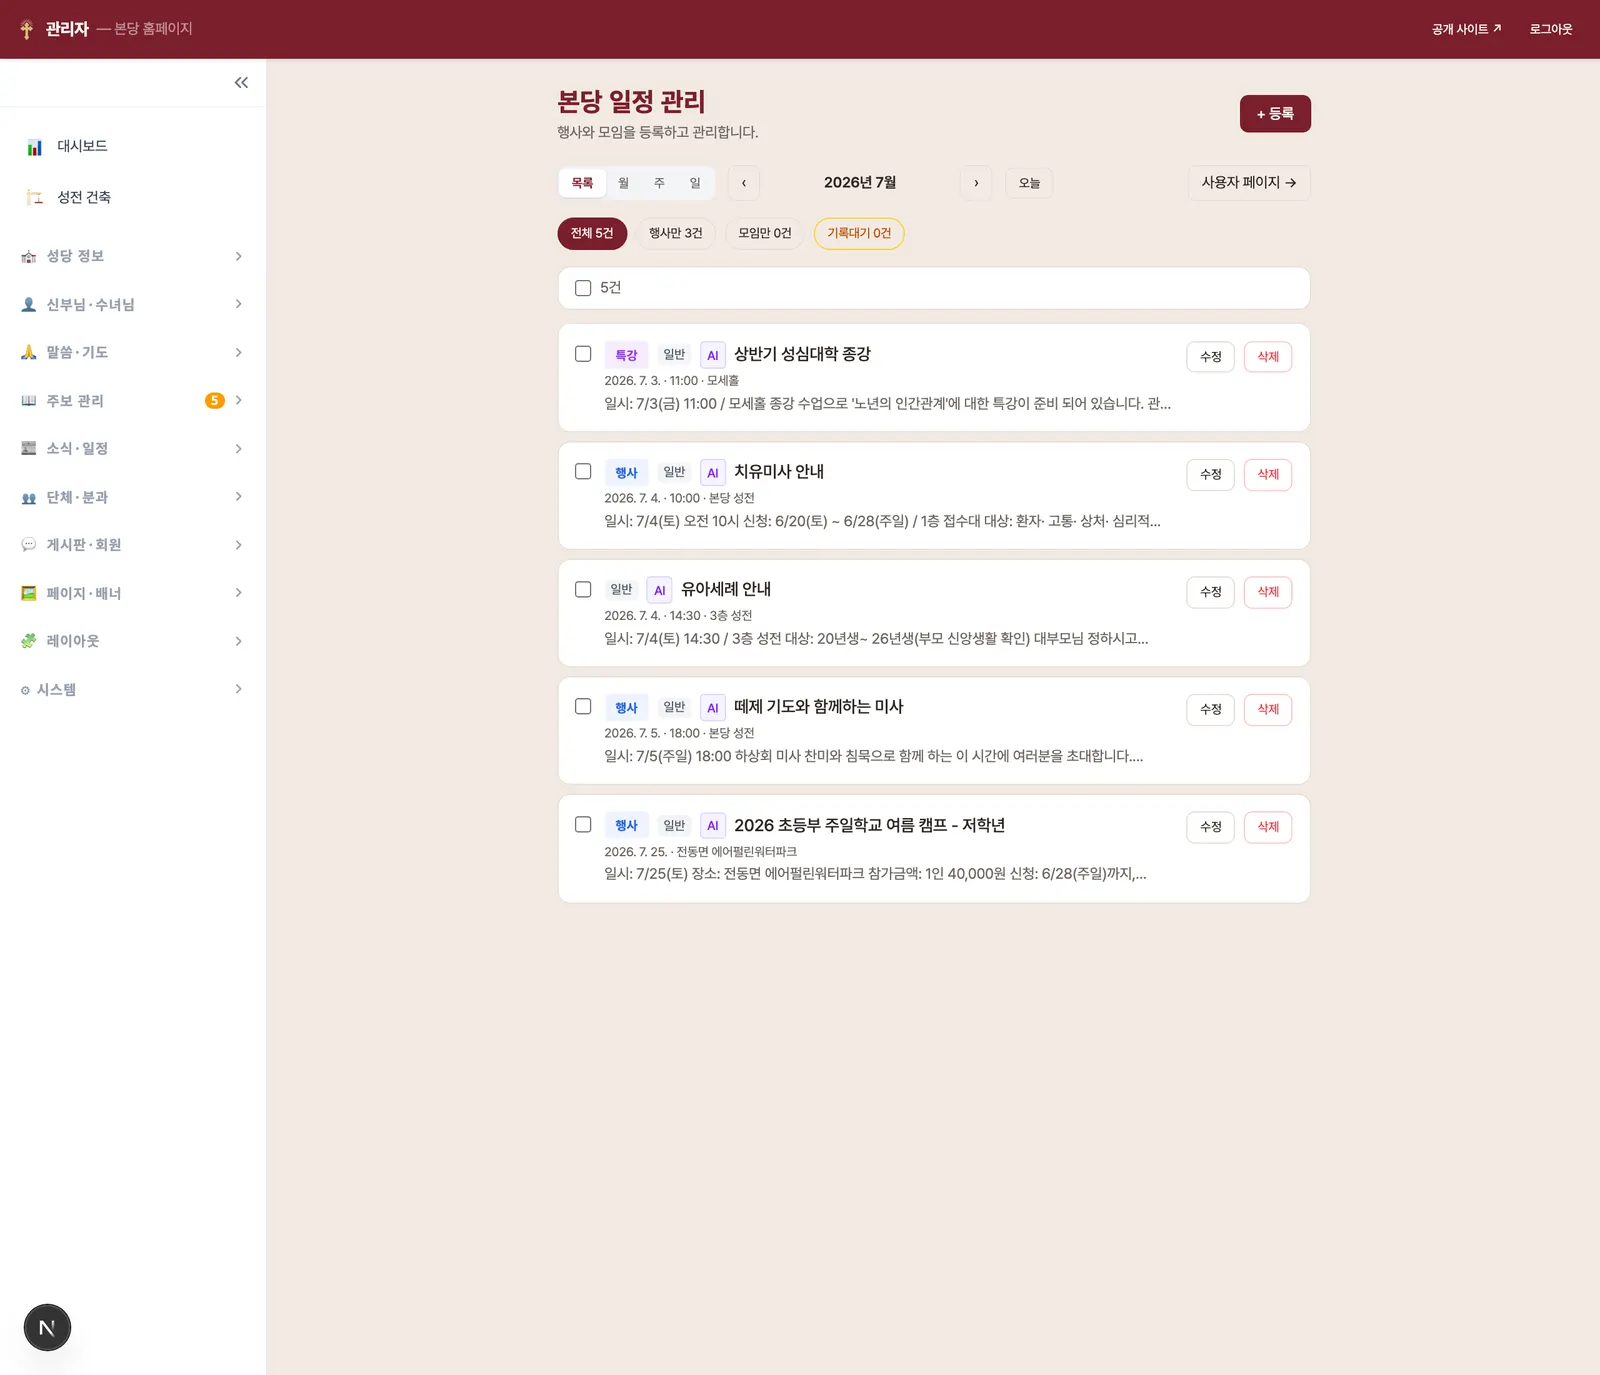Go to previous month arrow
1600x1375 pixels.
pos(744,183)
